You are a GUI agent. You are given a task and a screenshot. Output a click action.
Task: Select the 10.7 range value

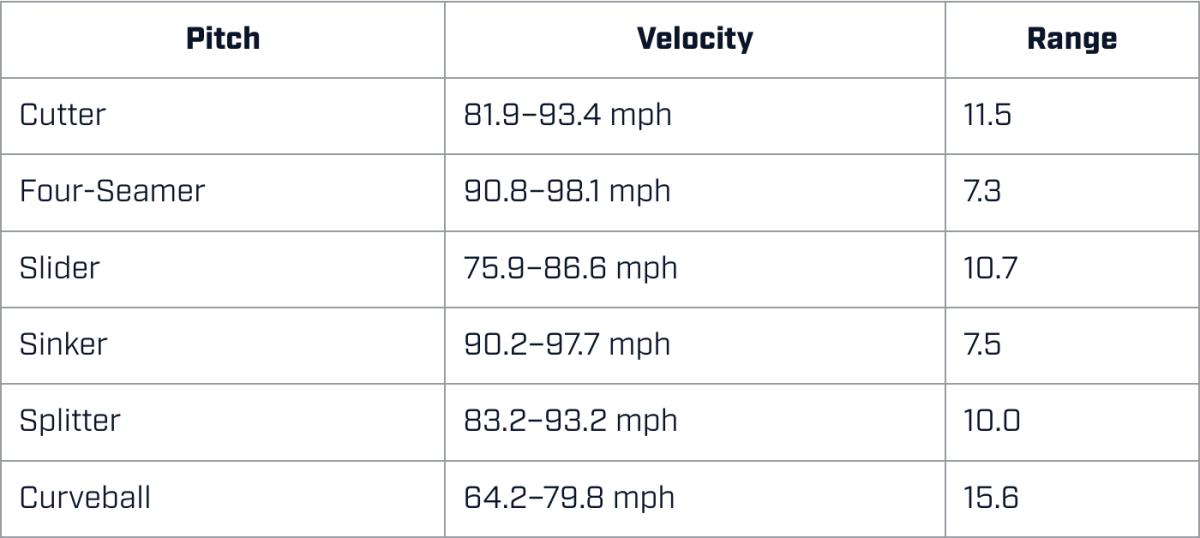click(992, 268)
